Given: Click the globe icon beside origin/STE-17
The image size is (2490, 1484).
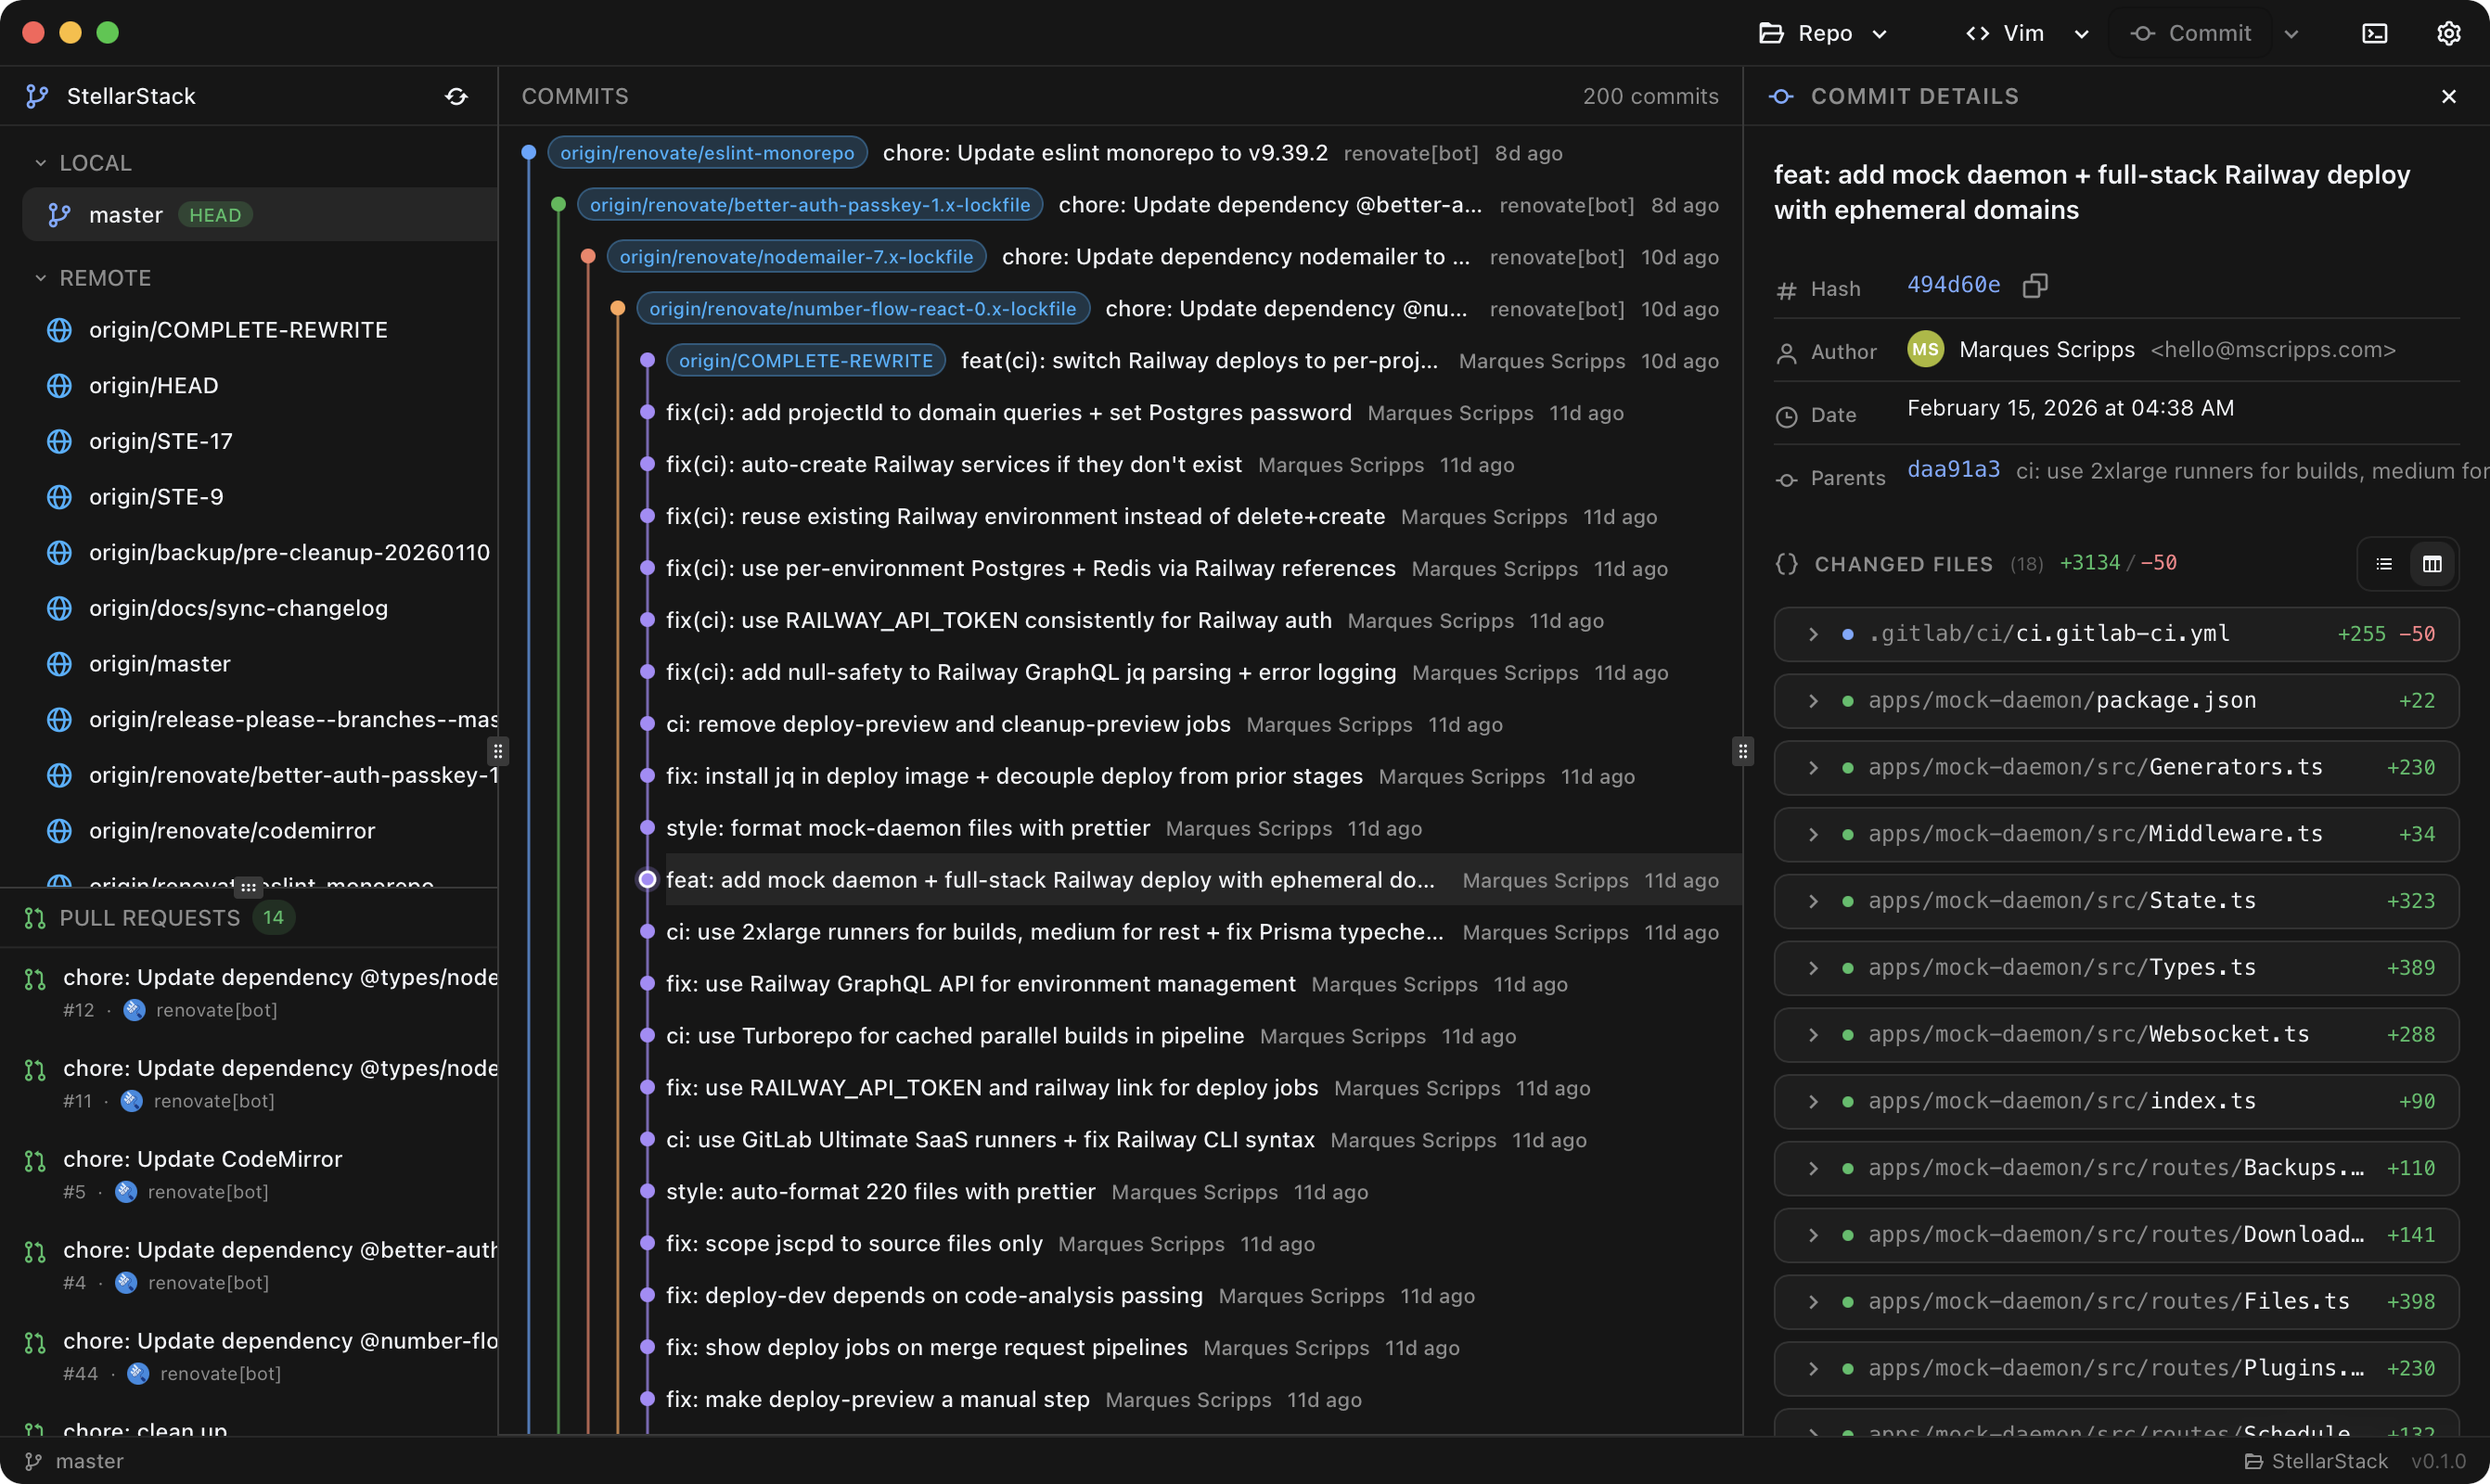Looking at the screenshot, I should (60, 441).
